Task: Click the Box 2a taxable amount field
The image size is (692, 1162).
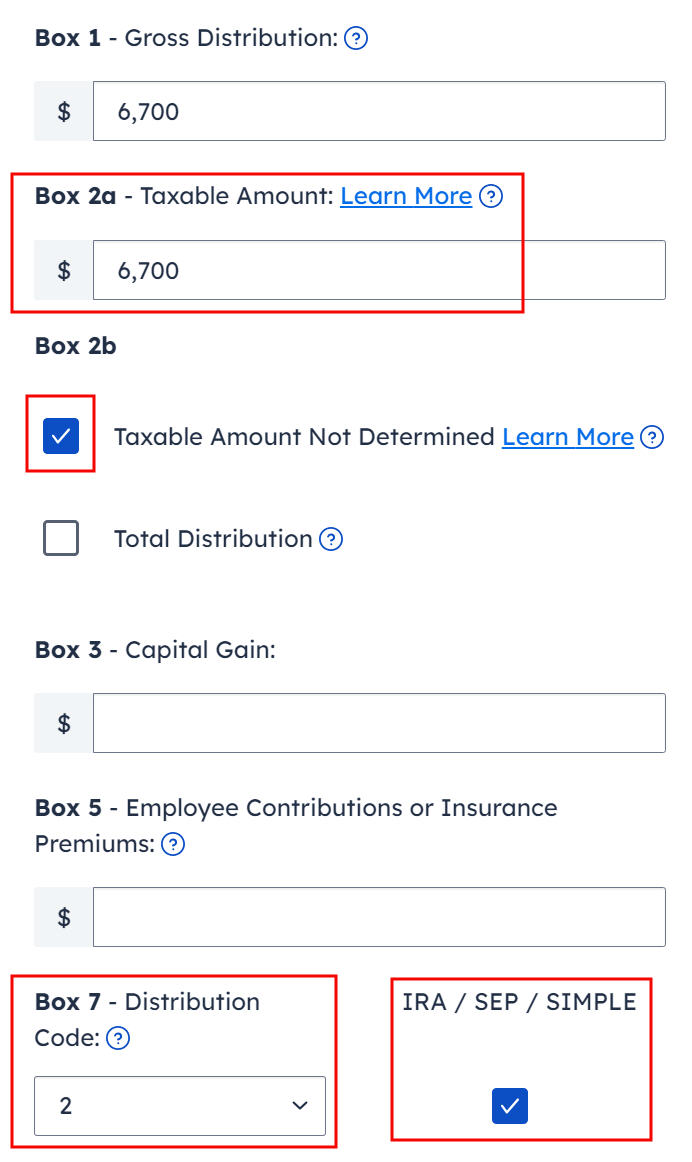Action: (x=379, y=270)
